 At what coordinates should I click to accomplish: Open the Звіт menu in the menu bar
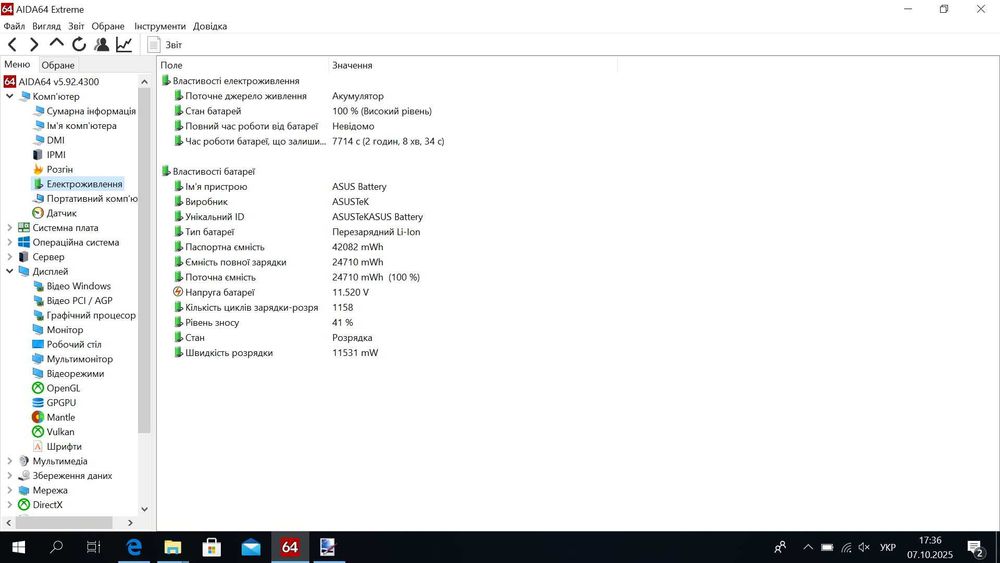coord(76,26)
